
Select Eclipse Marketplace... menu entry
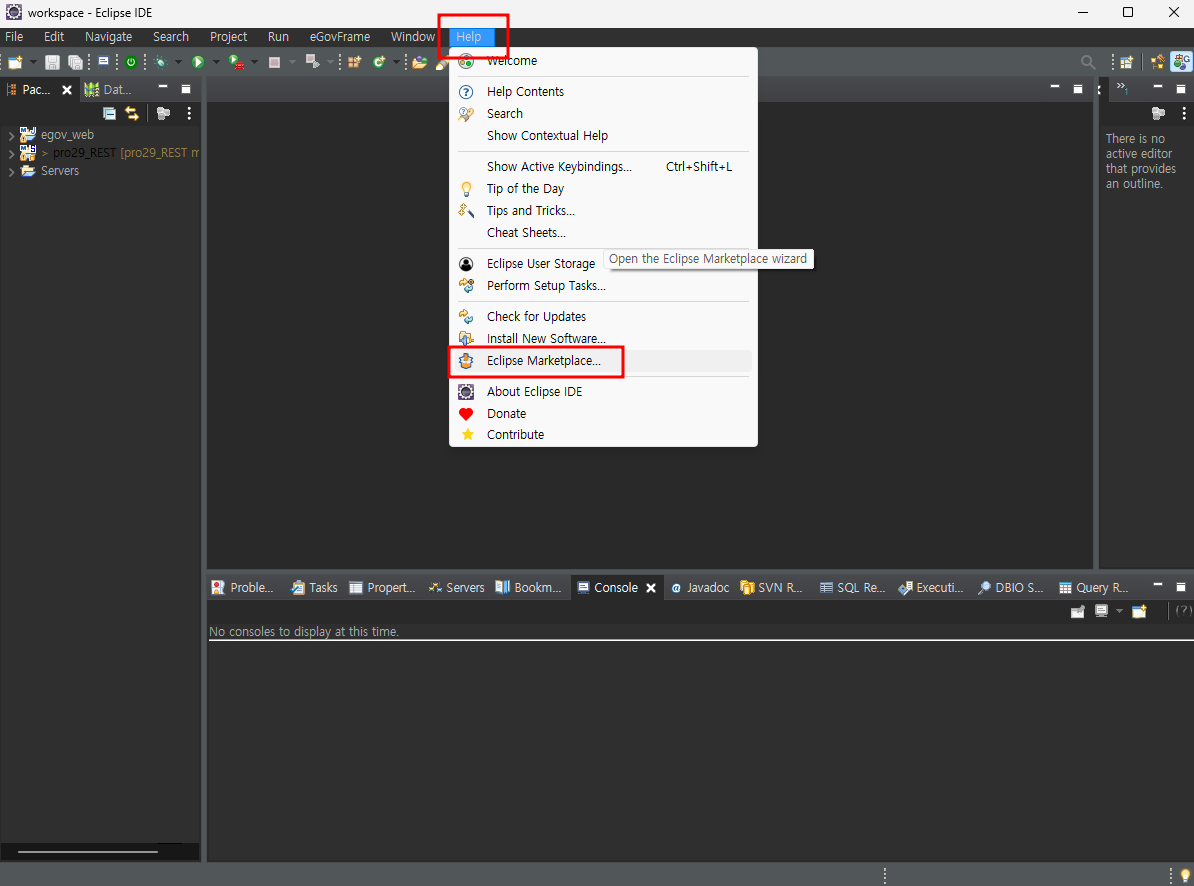[x=603, y=361]
